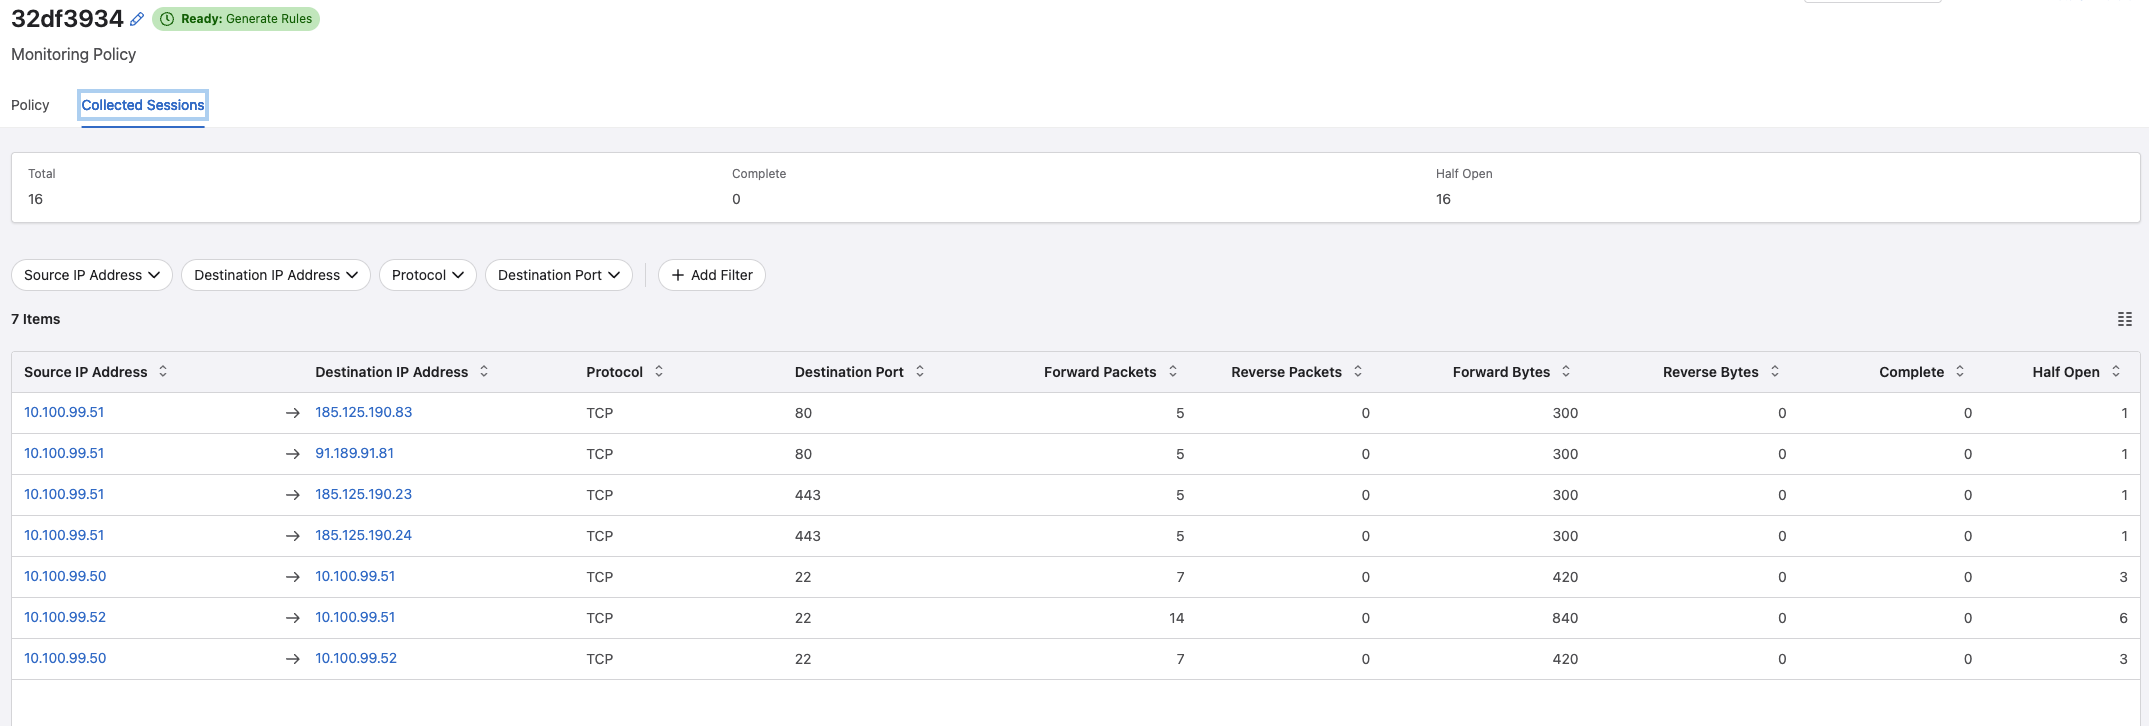2149x726 pixels.
Task: Sort by Reverse Packets sort icon
Action: pyautogui.click(x=1358, y=371)
